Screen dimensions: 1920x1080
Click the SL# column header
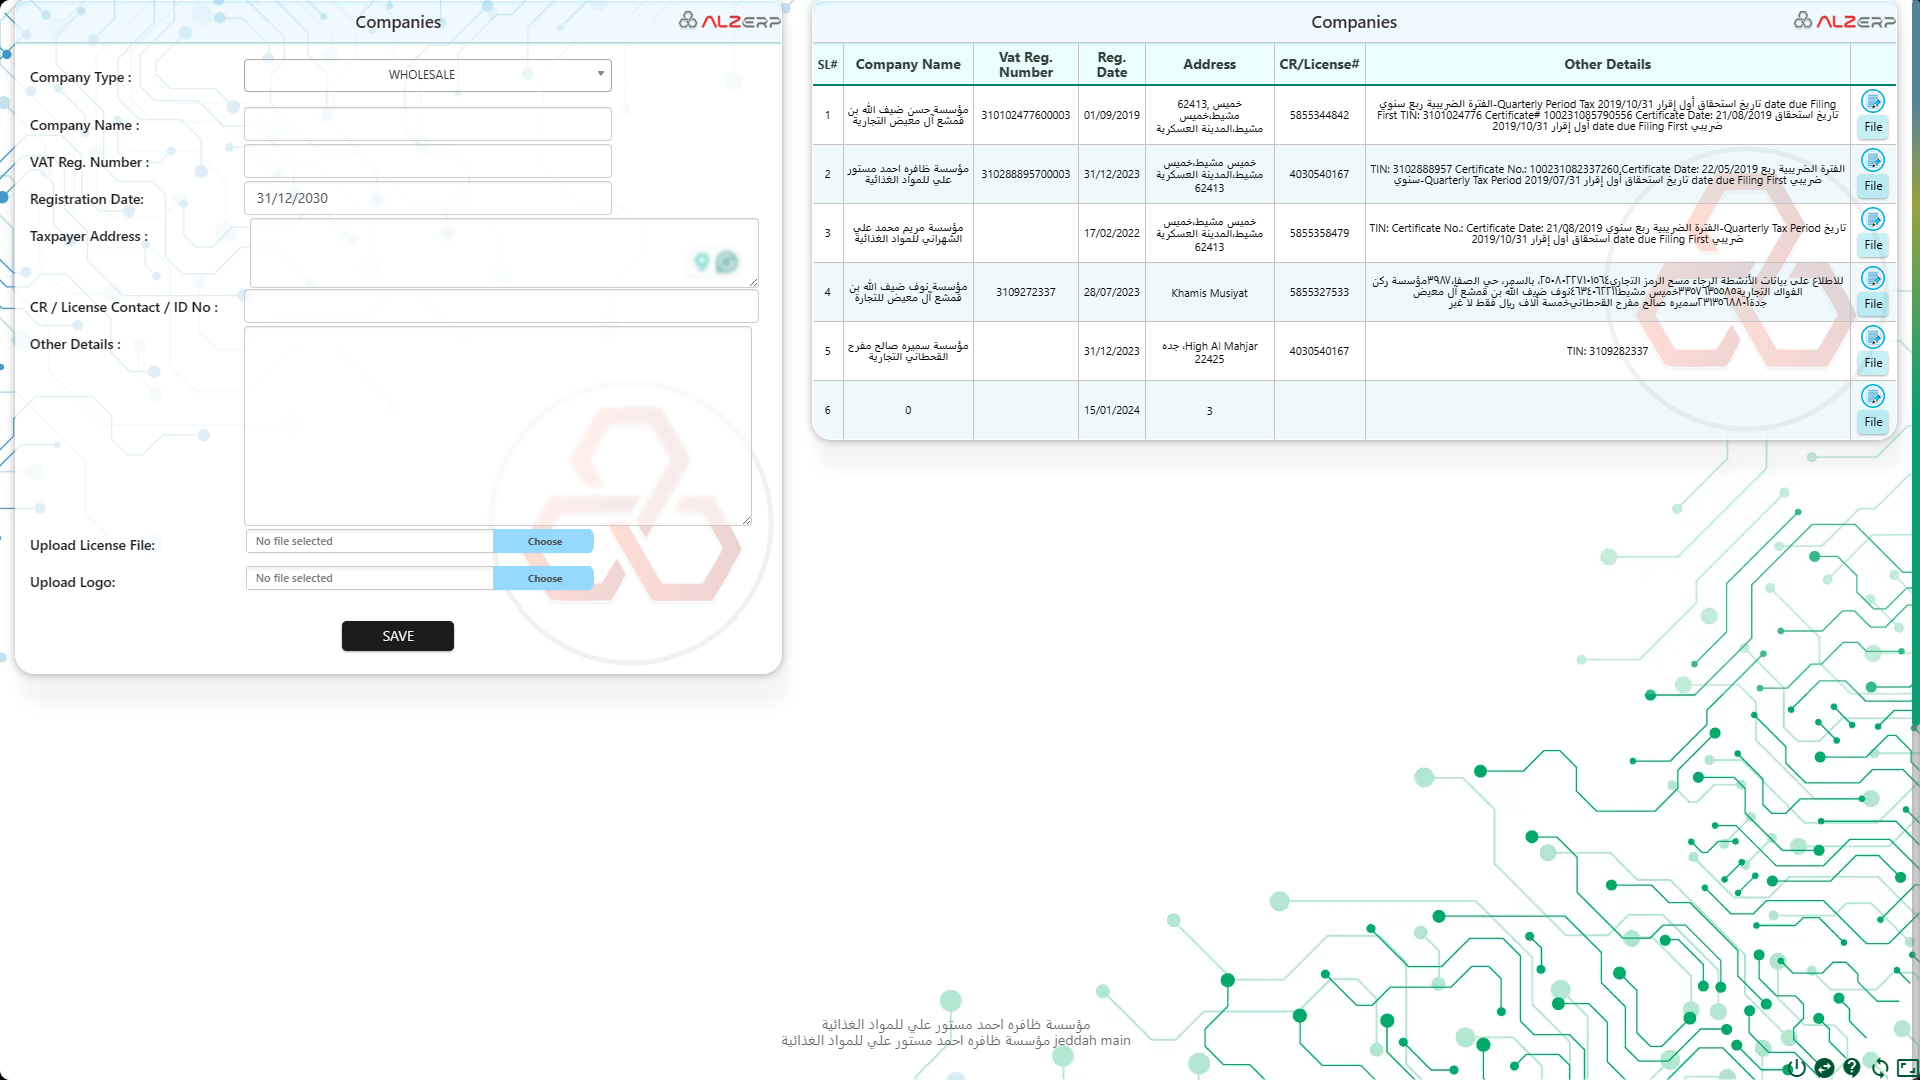827,64
